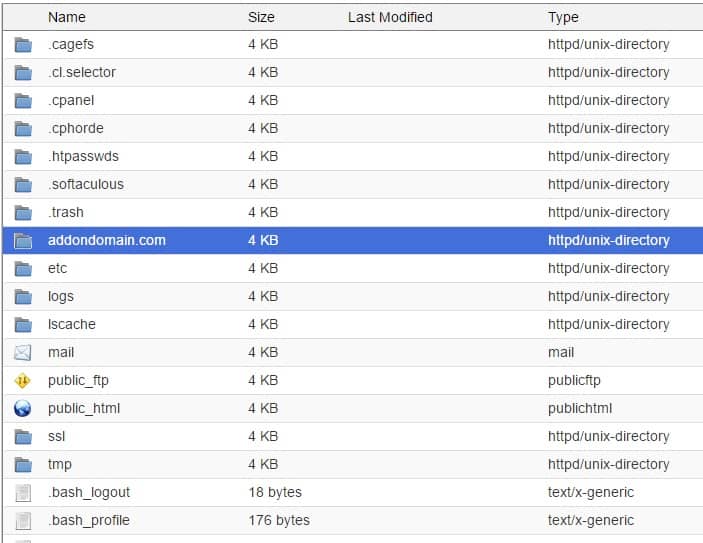703x543 pixels.
Task: Select the mail folder name
Action: 61,352
